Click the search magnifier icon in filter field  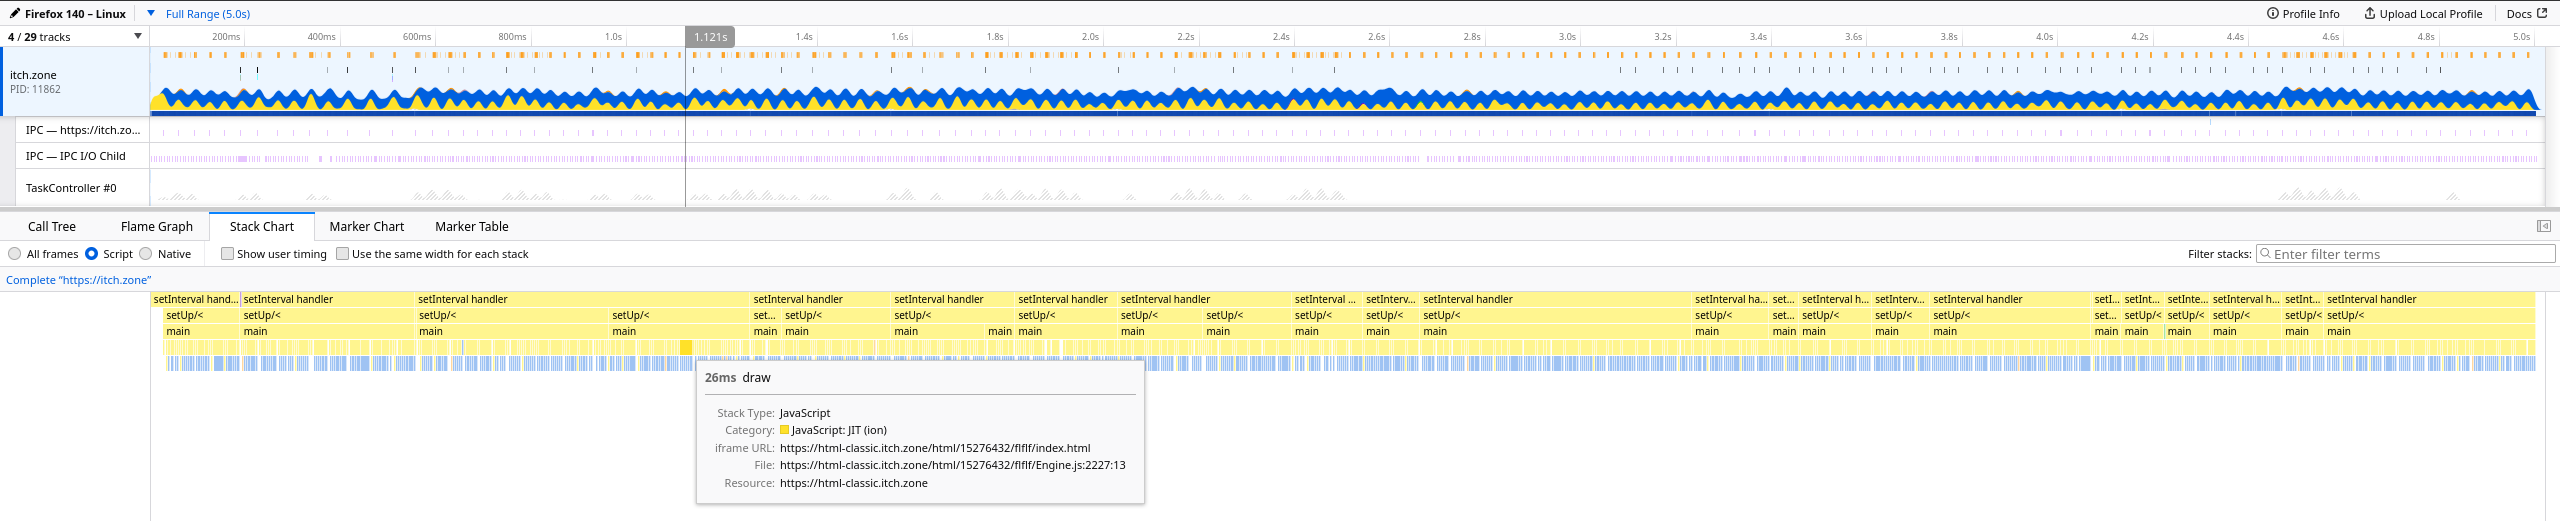pyautogui.click(x=2266, y=254)
